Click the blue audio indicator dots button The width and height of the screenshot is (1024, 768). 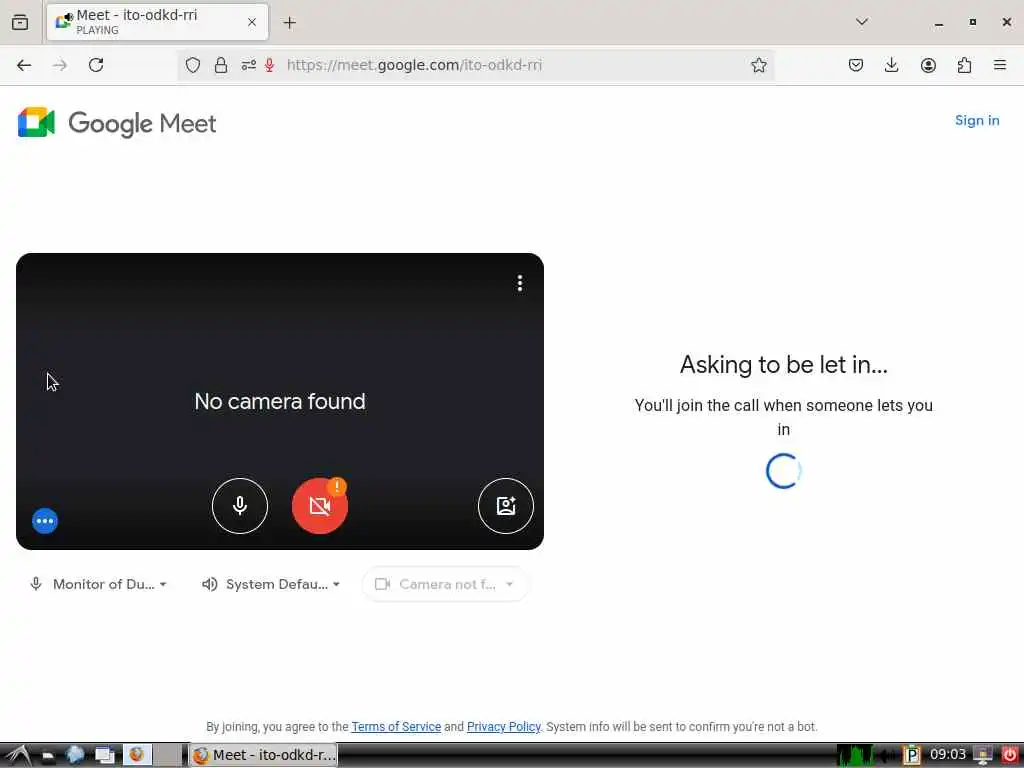pos(45,520)
